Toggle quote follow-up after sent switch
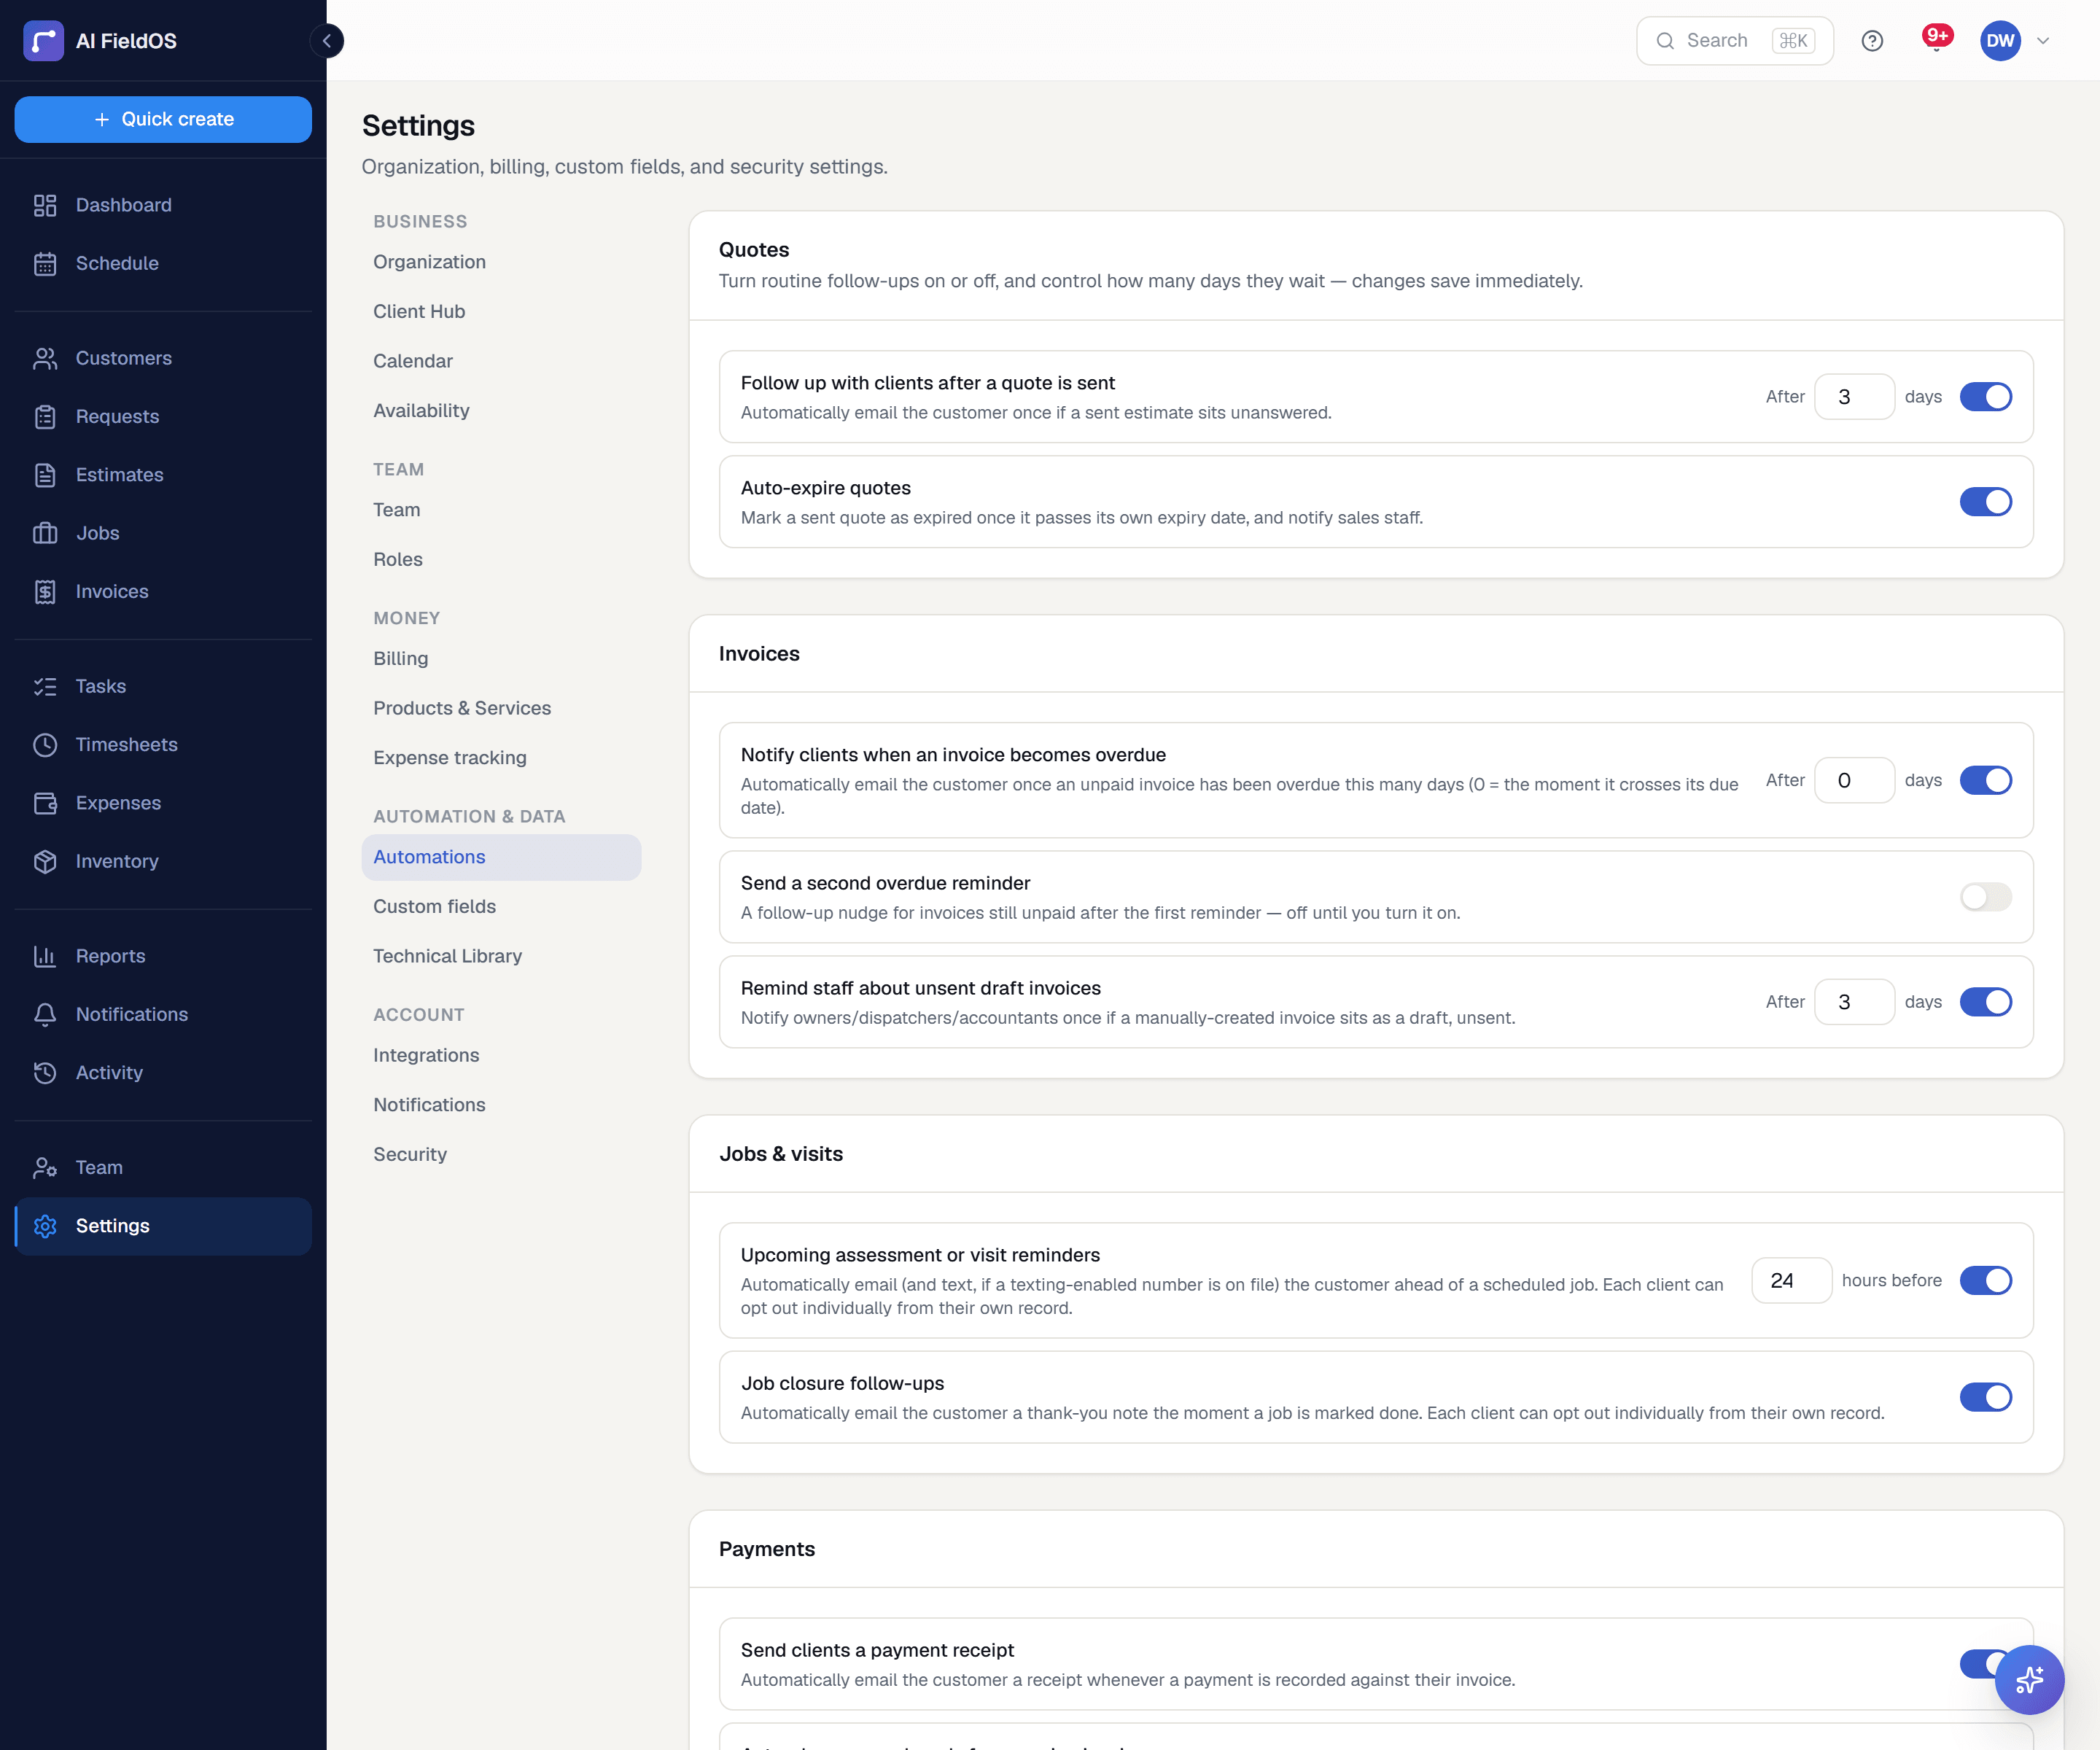This screenshot has height=1750, width=2100. (x=1985, y=397)
